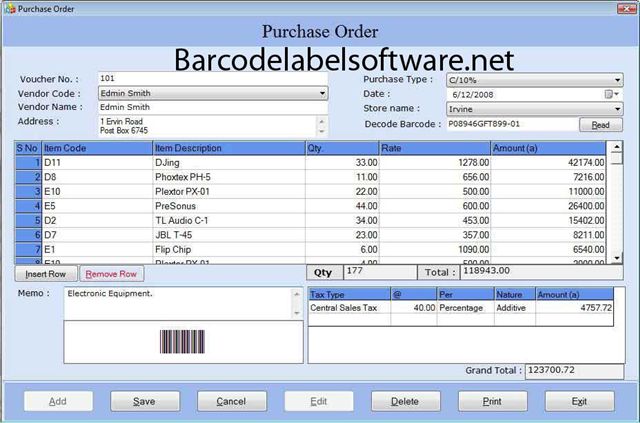Click the Additive cell in tax table
640x423 pixels.
515,308
